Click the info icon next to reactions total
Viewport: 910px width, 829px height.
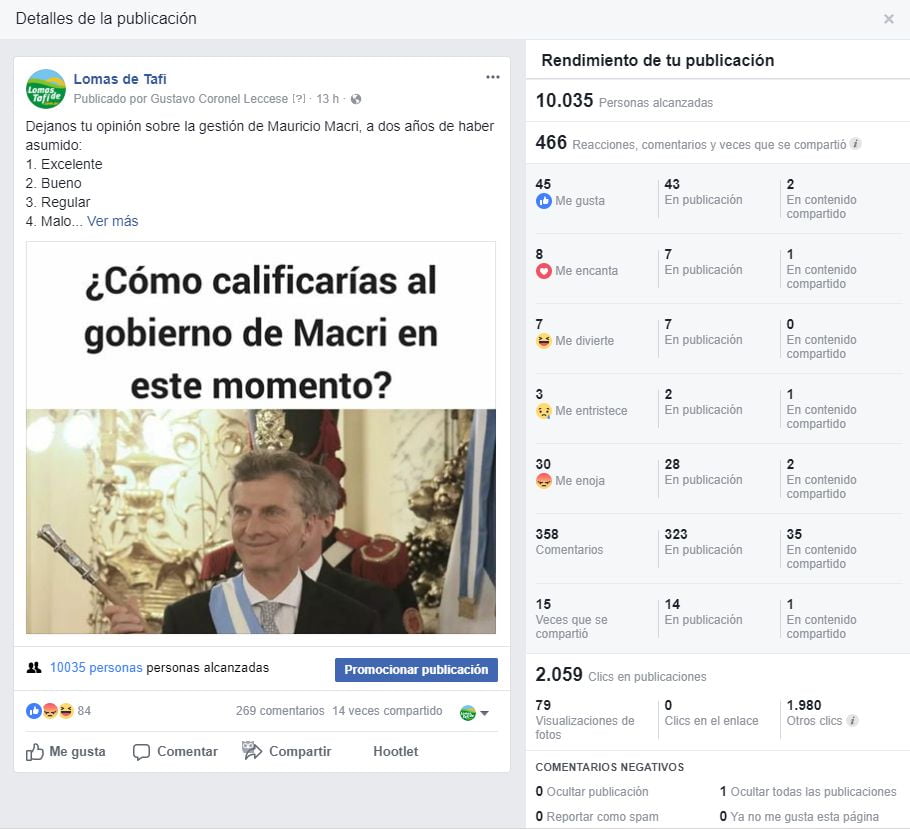(855, 143)
